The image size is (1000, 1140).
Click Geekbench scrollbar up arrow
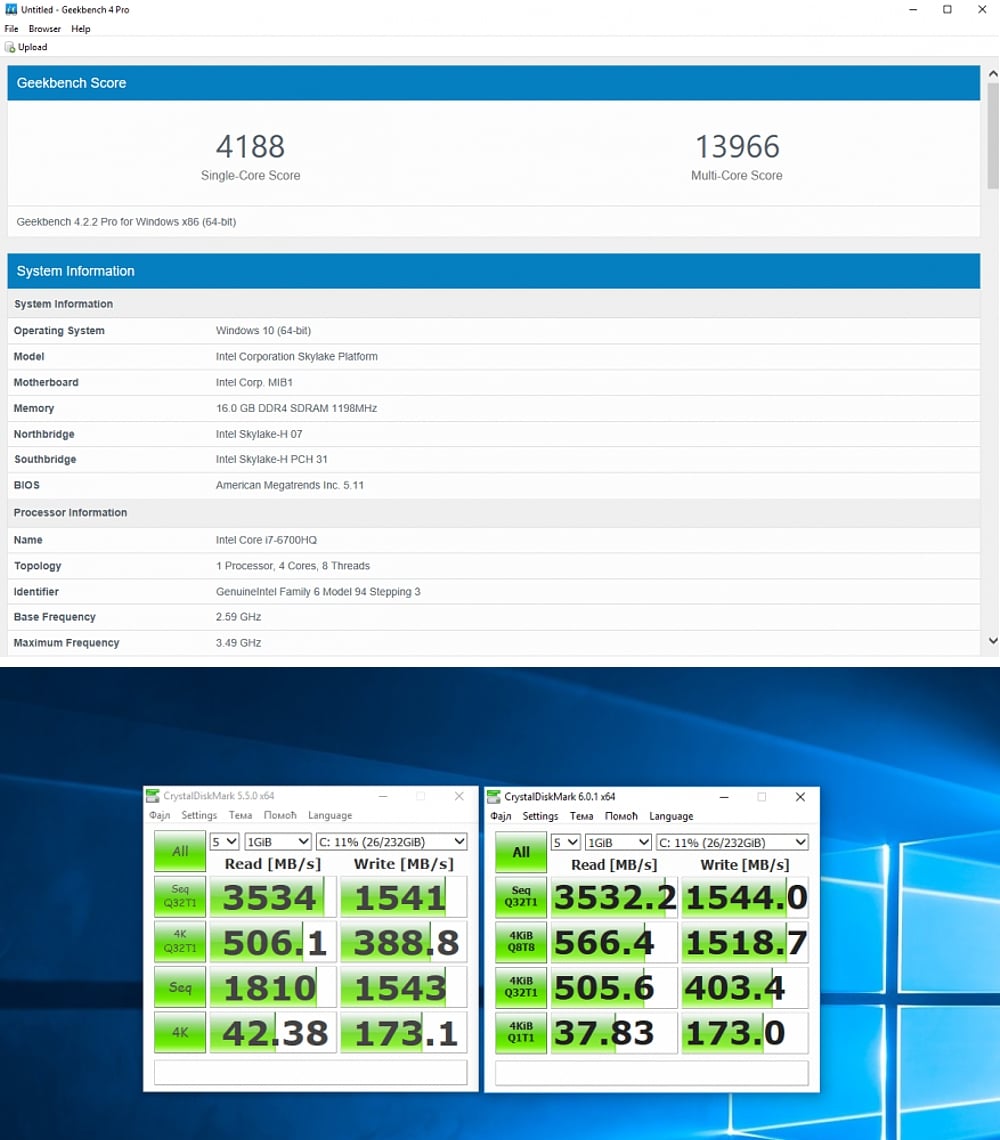993,73
